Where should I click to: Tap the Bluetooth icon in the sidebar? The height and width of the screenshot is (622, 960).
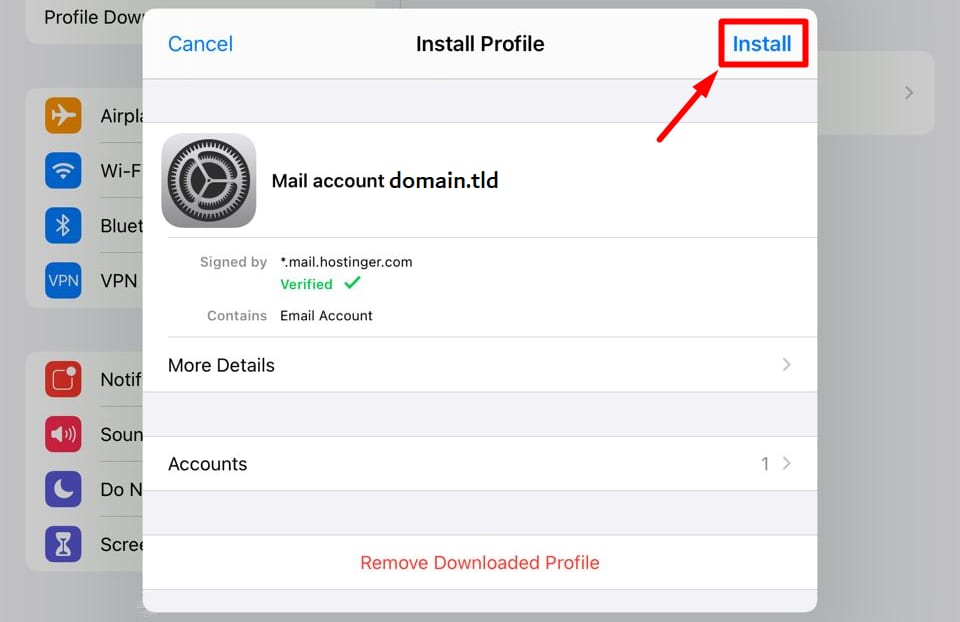click(63, 225)
